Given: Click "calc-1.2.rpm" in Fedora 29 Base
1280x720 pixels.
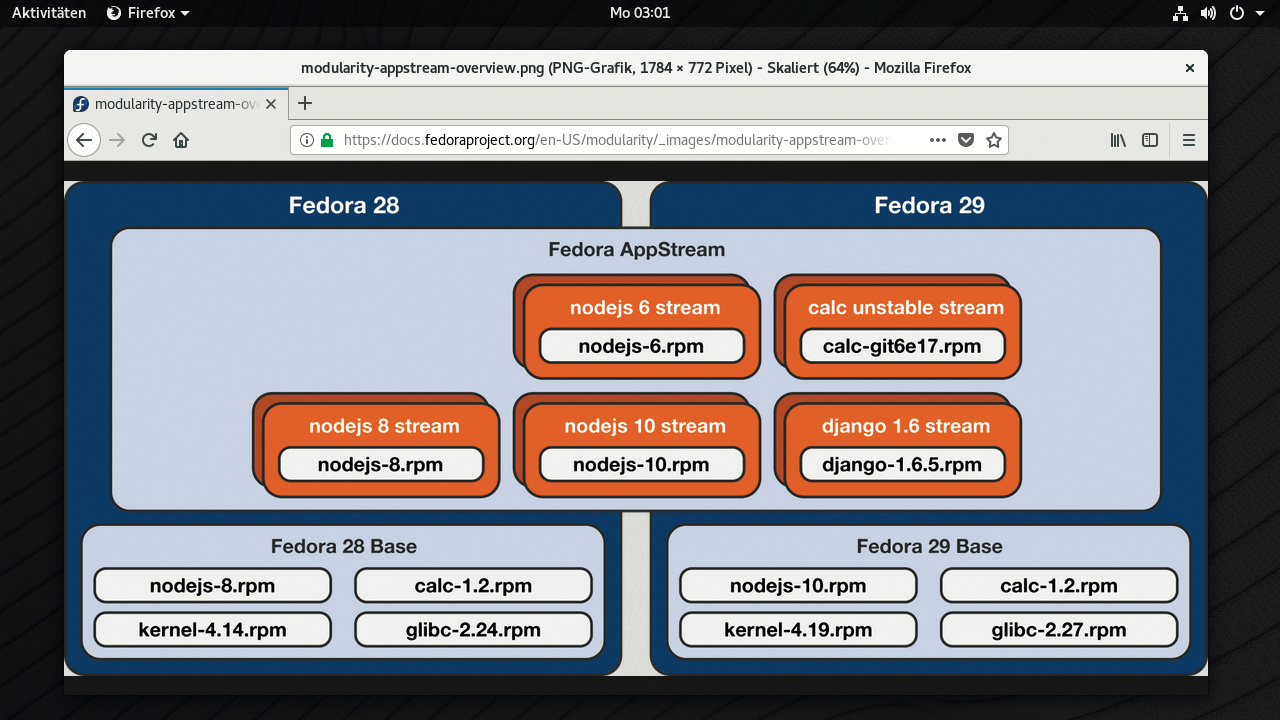Looking at the screenshot, I should pos(1059,586).
